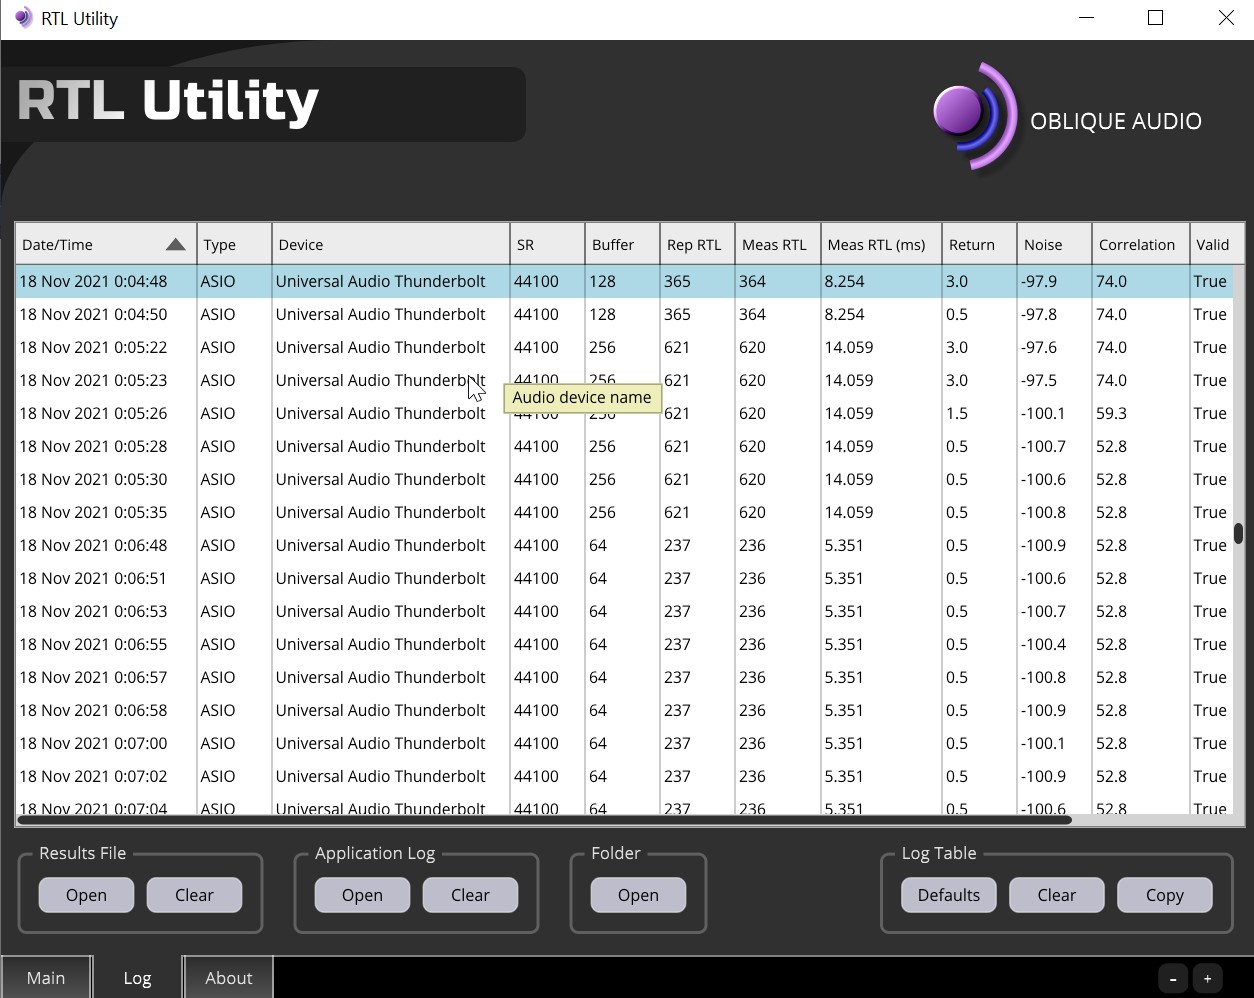Decrease UI size with the minus button

(x=1173, y=979)
